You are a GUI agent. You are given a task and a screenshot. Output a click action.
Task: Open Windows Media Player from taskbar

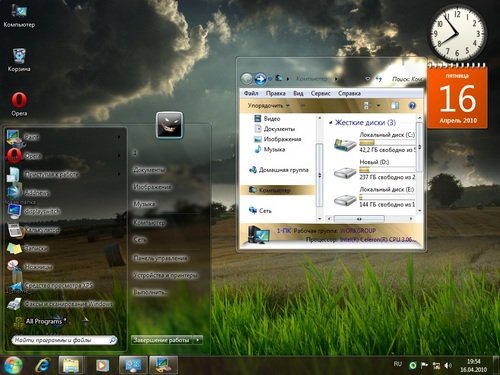pyautogui.click(x=102, y=365)
